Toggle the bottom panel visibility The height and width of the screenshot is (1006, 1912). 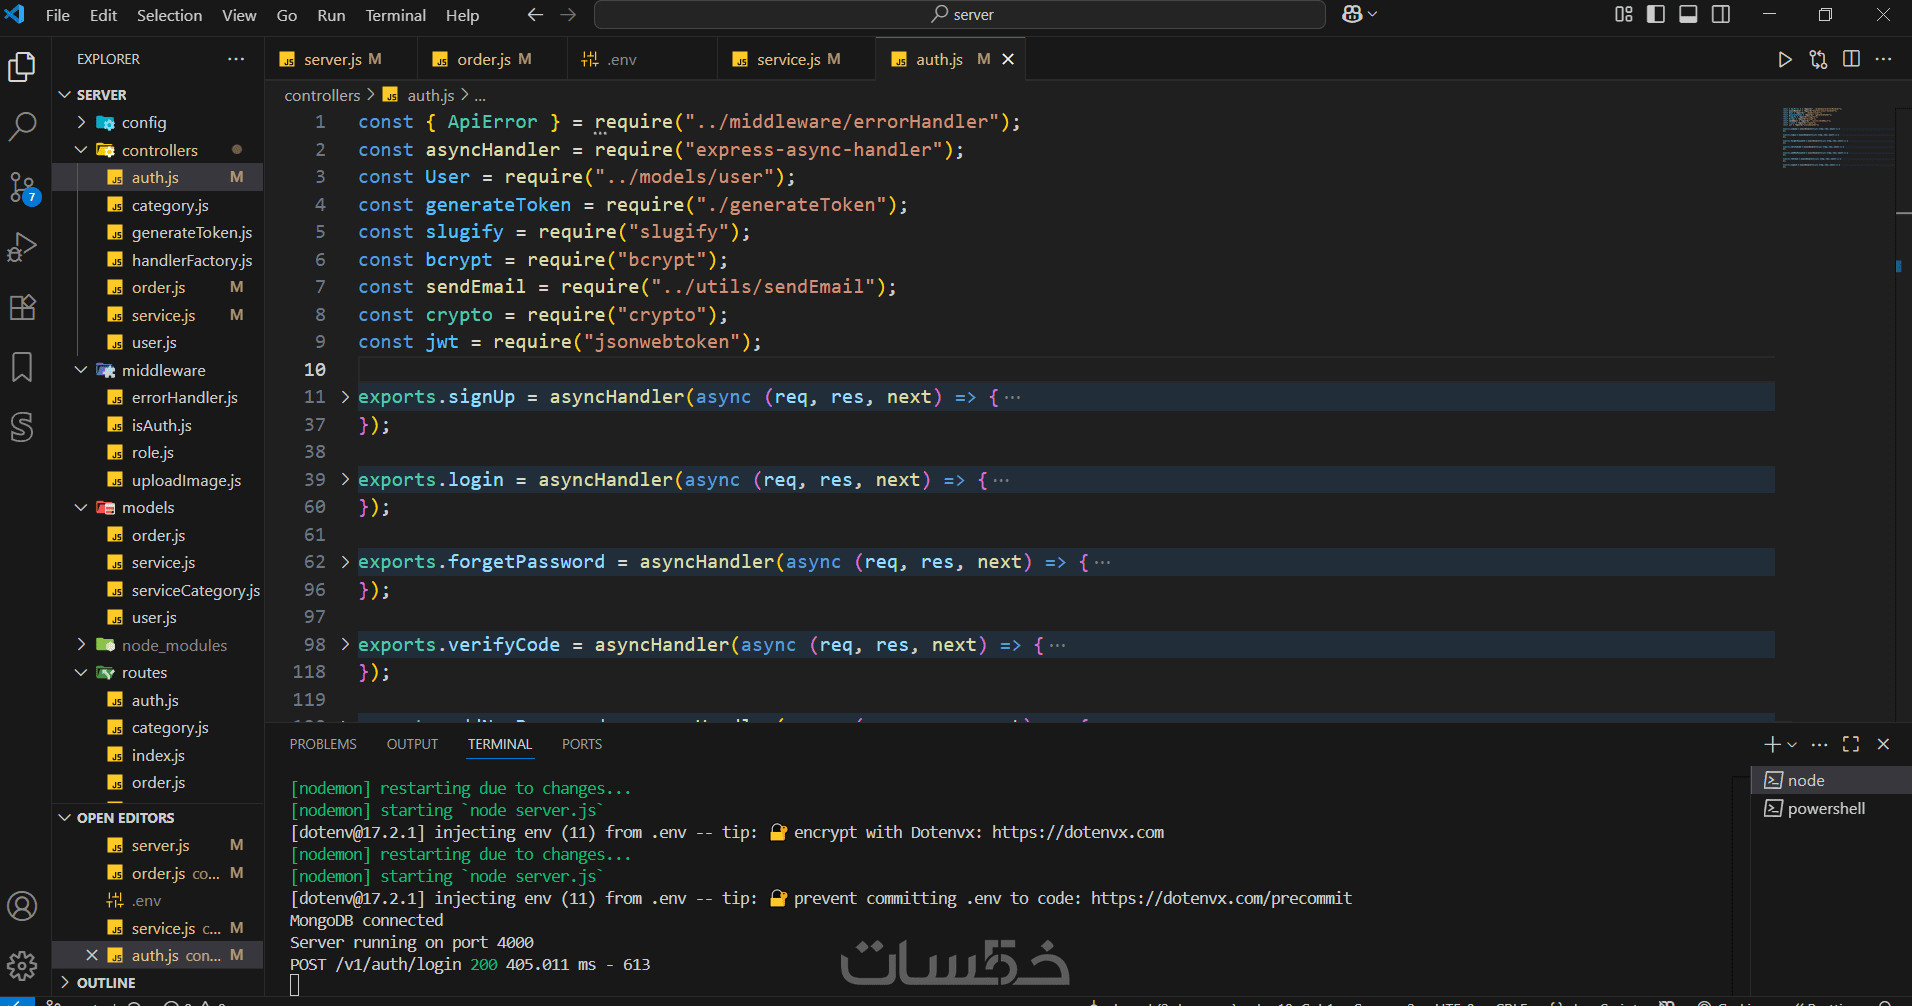tap(1688, 15)
